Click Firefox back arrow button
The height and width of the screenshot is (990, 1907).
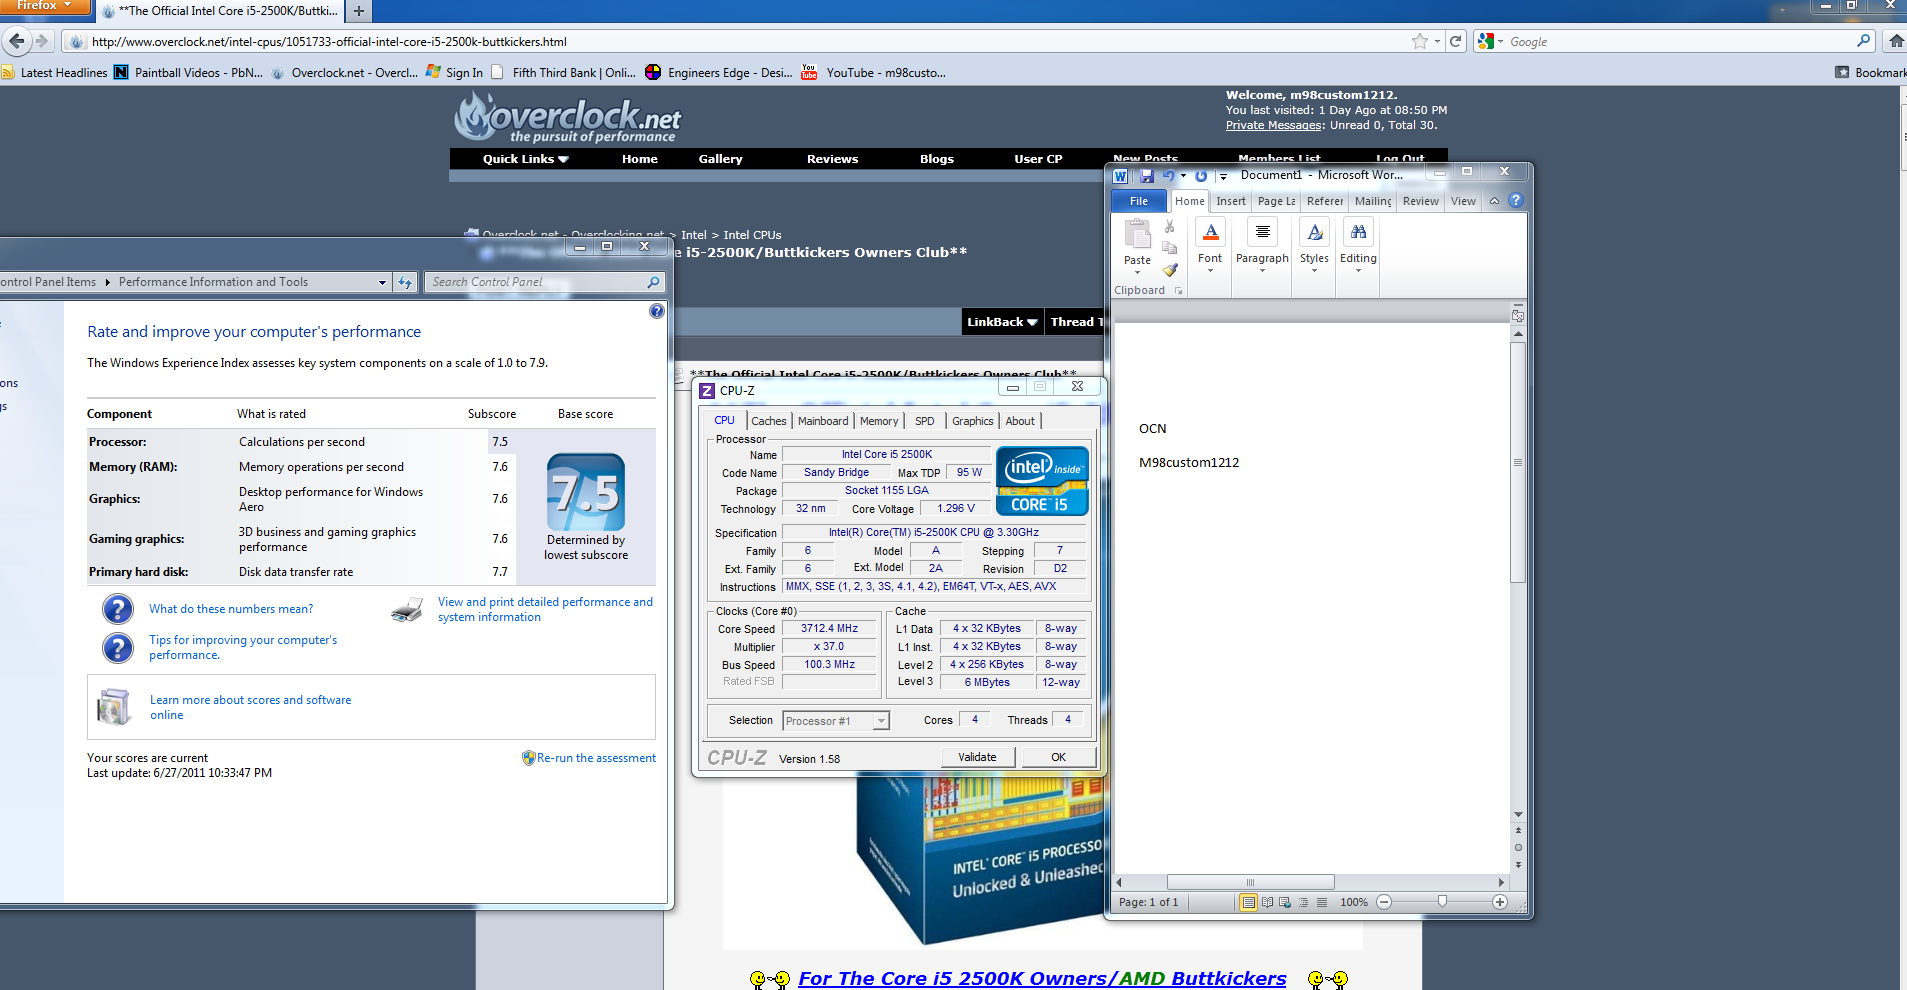point(16,41)
